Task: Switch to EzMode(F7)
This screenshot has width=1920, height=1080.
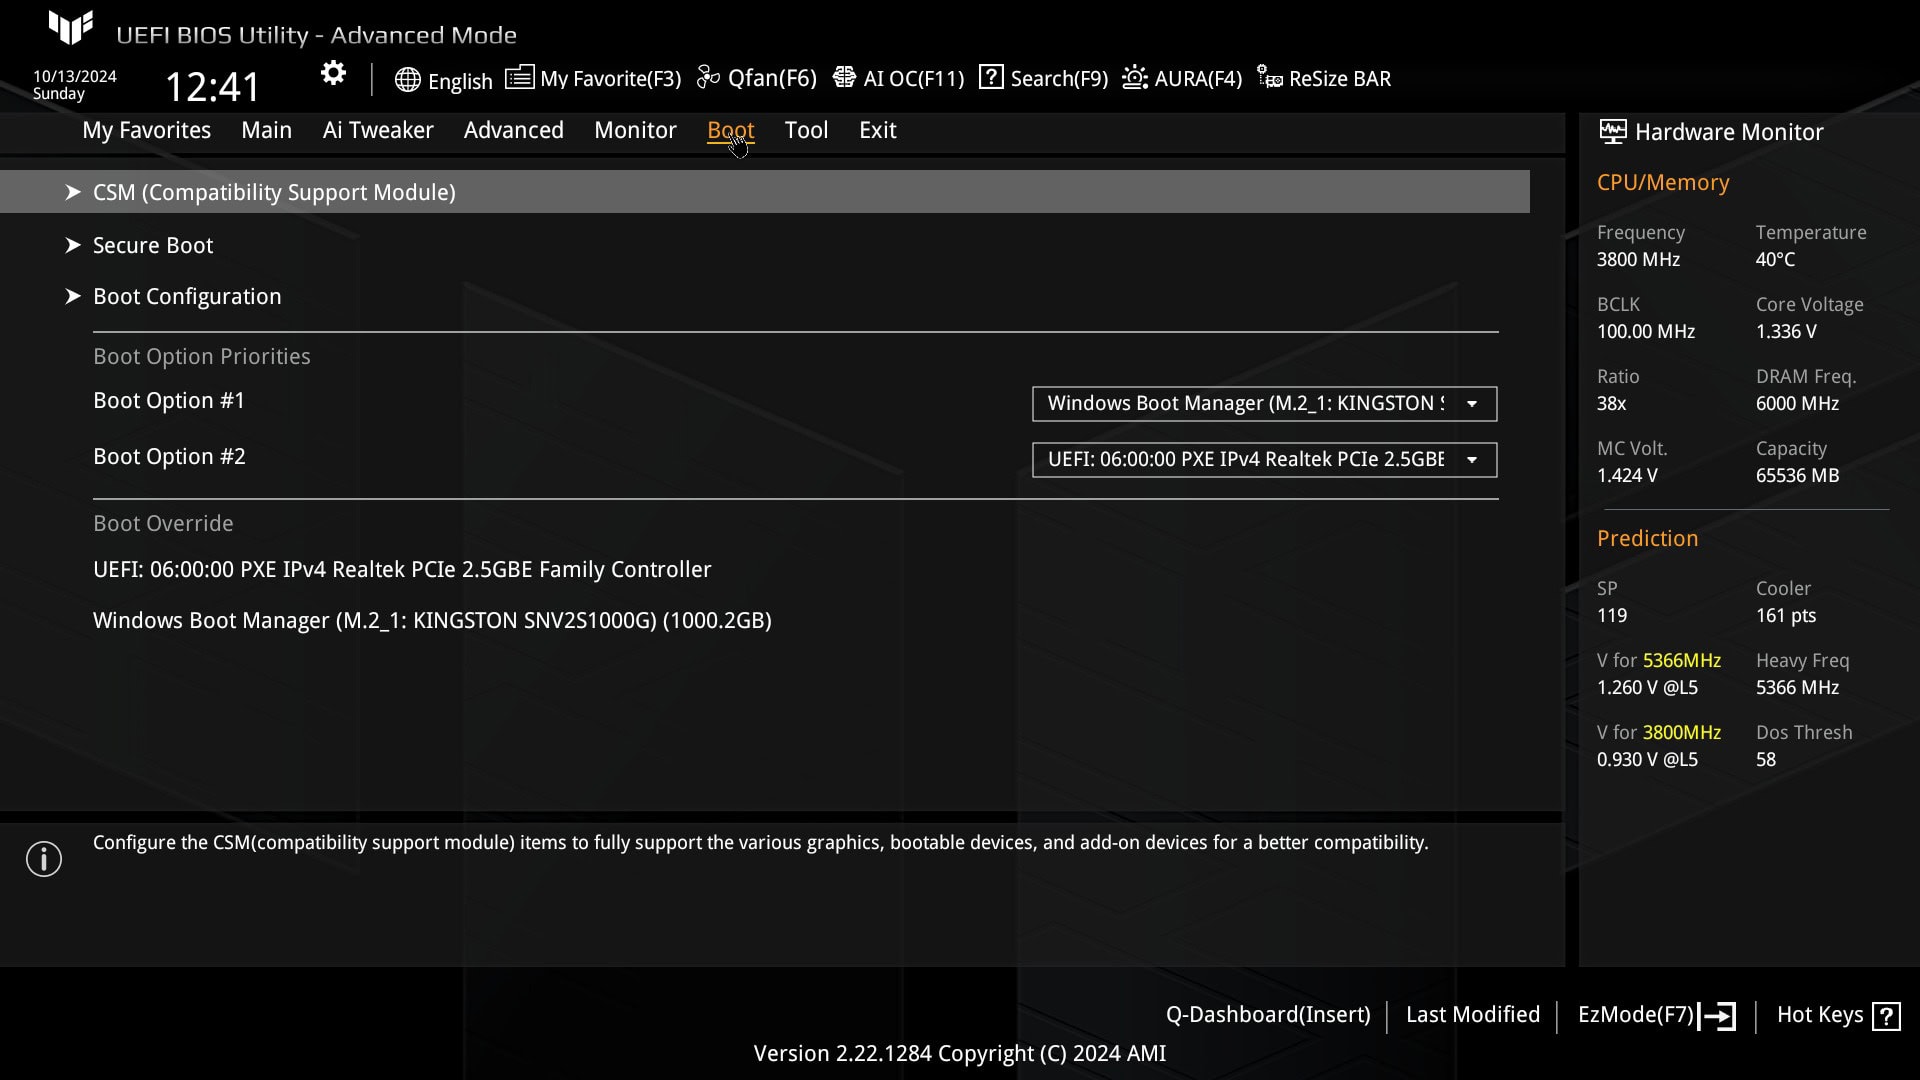Action: click(x=1636, y=1015)
